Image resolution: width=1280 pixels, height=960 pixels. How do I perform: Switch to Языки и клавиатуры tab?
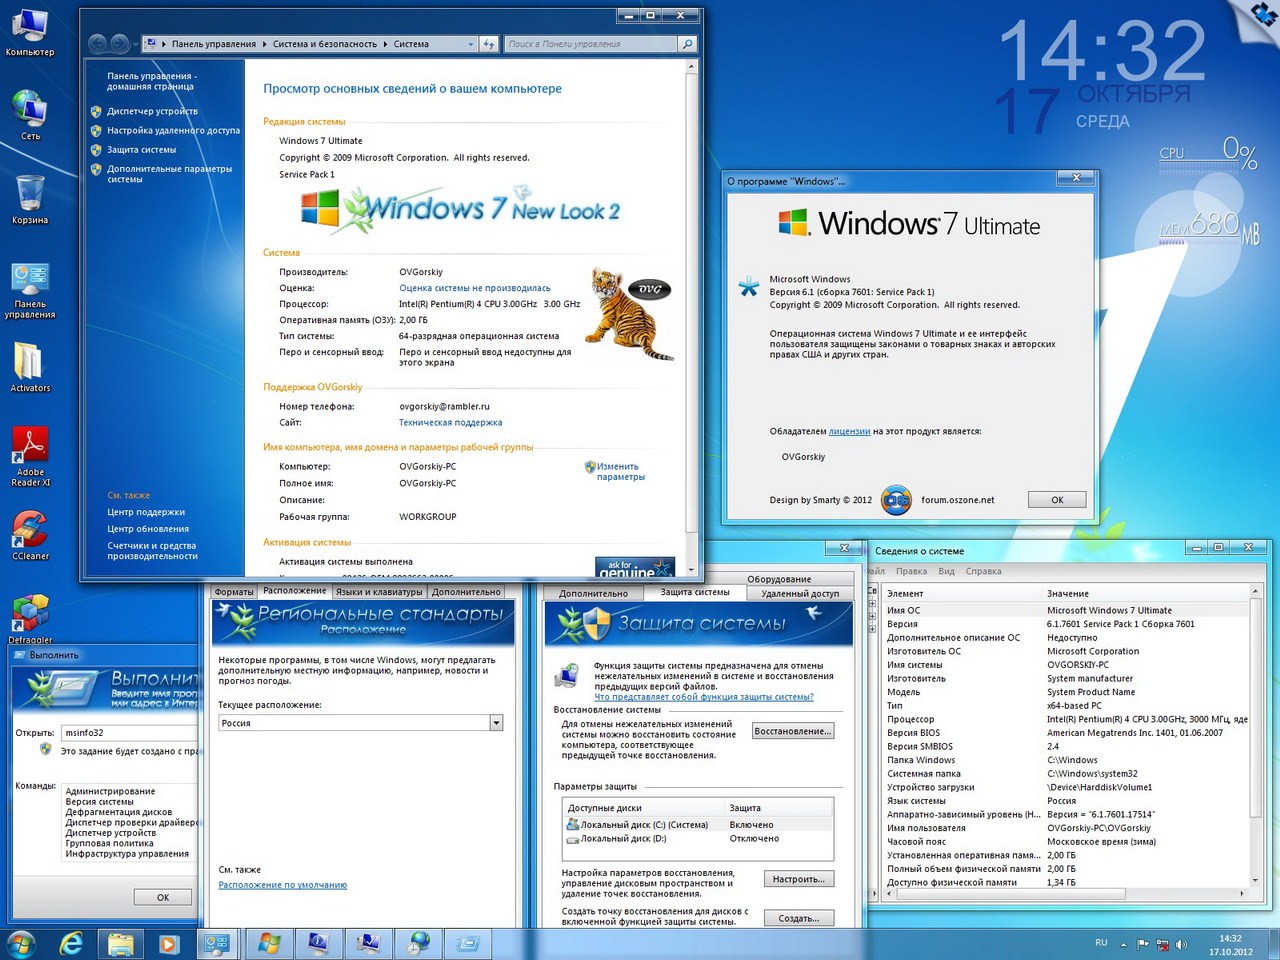coord(379,592)
